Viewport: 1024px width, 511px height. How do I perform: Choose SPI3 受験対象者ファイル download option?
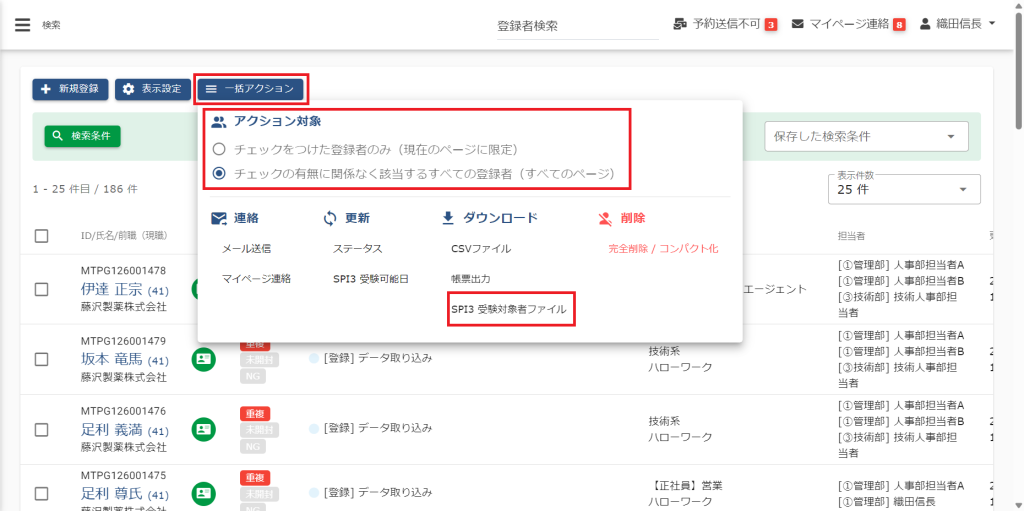pyautogui.click(x=508, y=310)
